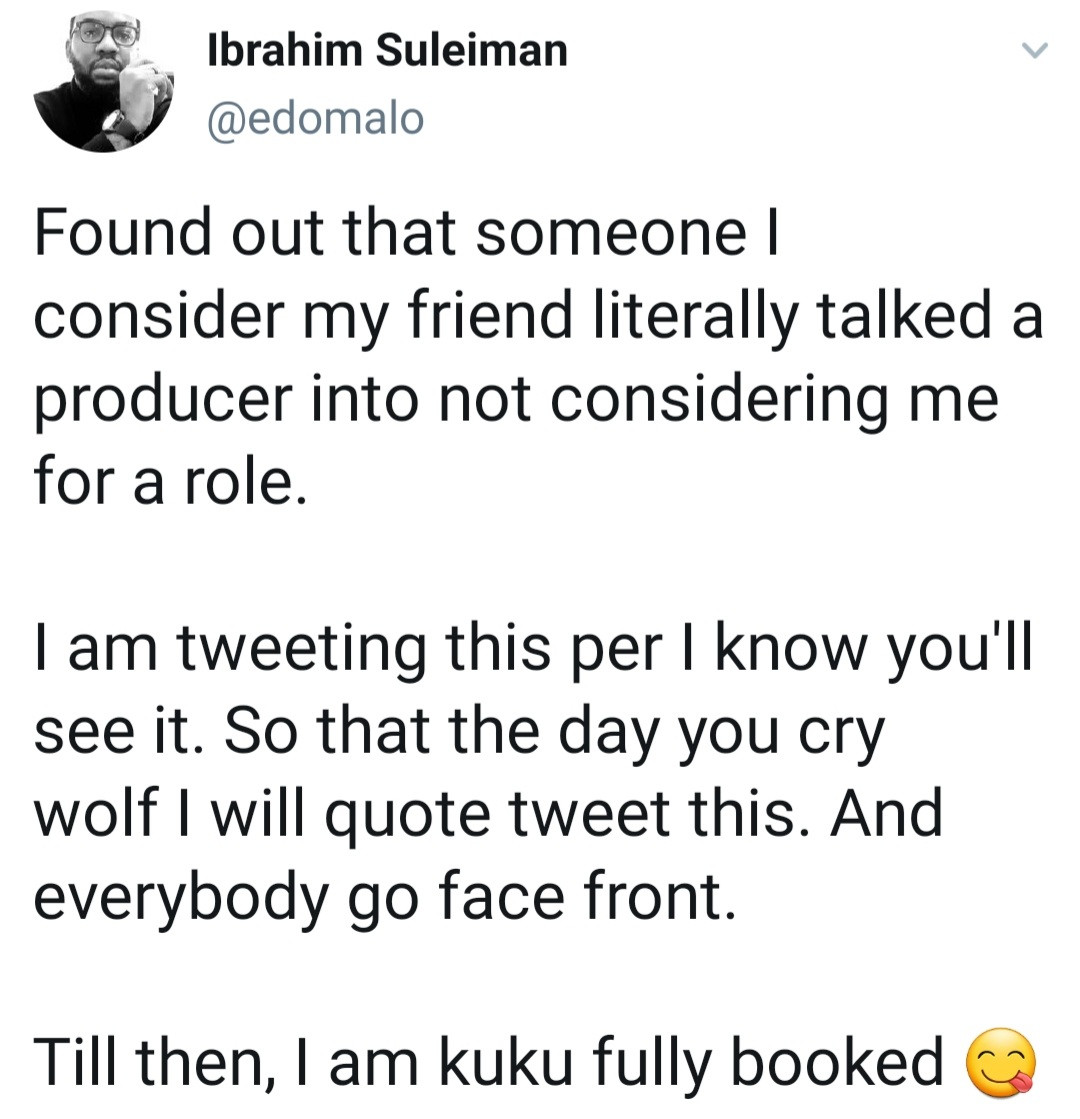Viewport: 1080px width, 1119px height.
Task: Click the tongue-out smiley emoji
Action: [x=1003, y=1062]
